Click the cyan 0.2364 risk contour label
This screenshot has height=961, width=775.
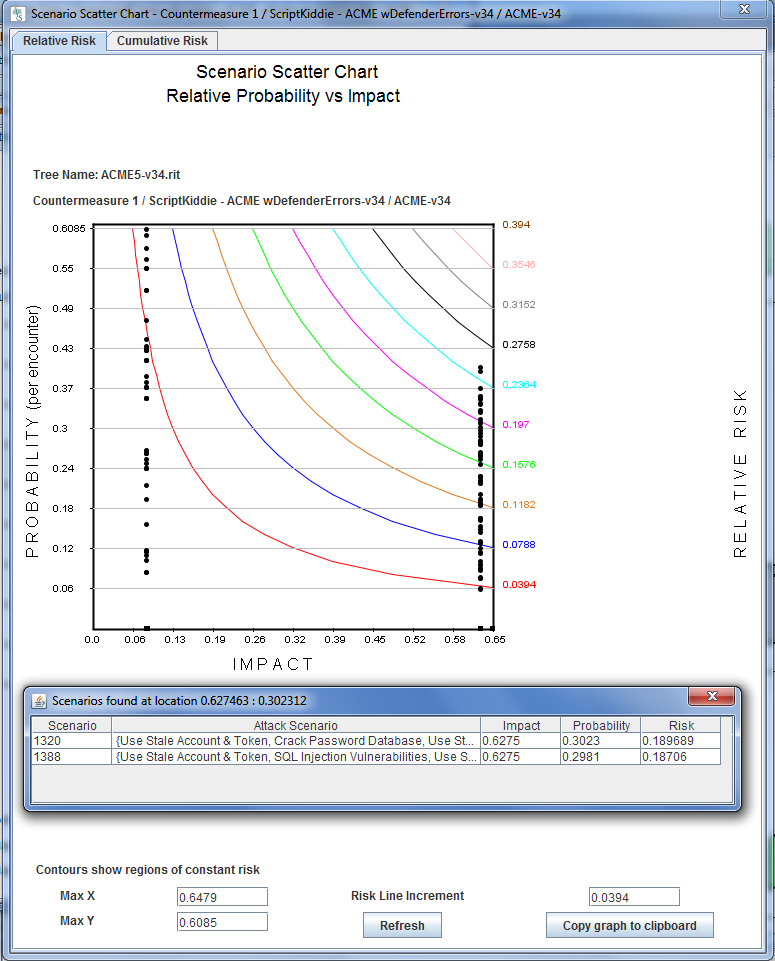point(519,385)
